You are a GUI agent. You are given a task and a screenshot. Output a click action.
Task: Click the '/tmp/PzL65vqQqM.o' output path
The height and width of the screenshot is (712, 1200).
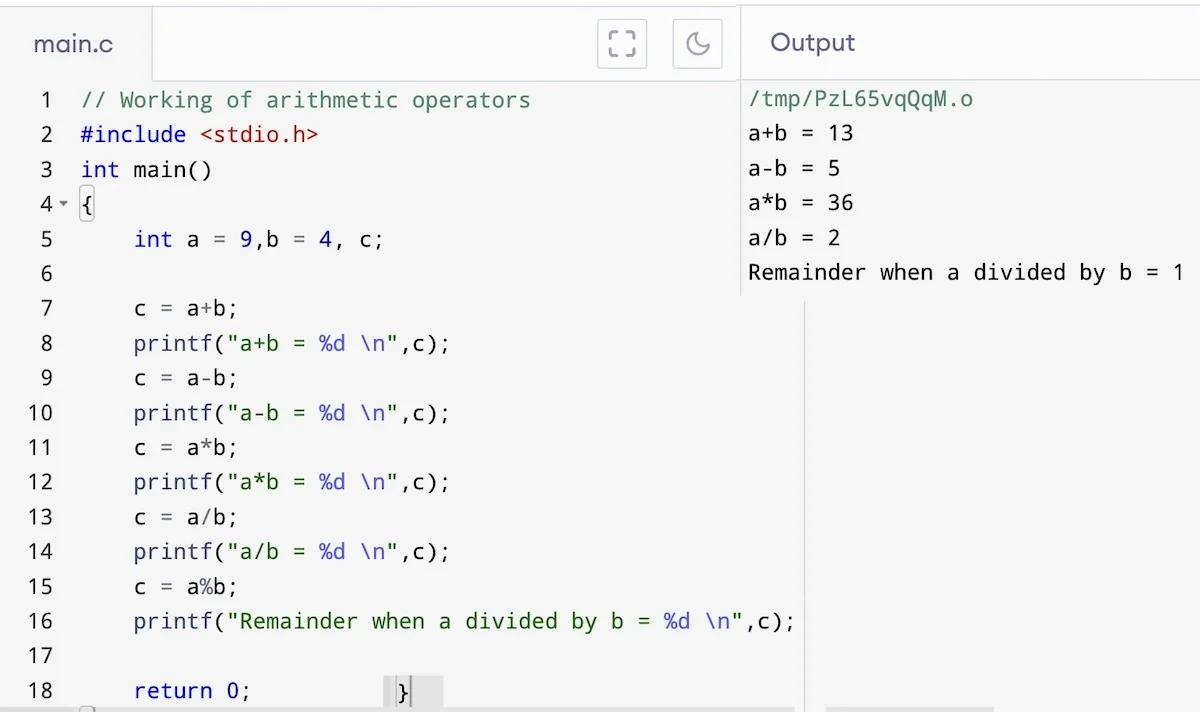pyautogui.click(x=860, y=99)
